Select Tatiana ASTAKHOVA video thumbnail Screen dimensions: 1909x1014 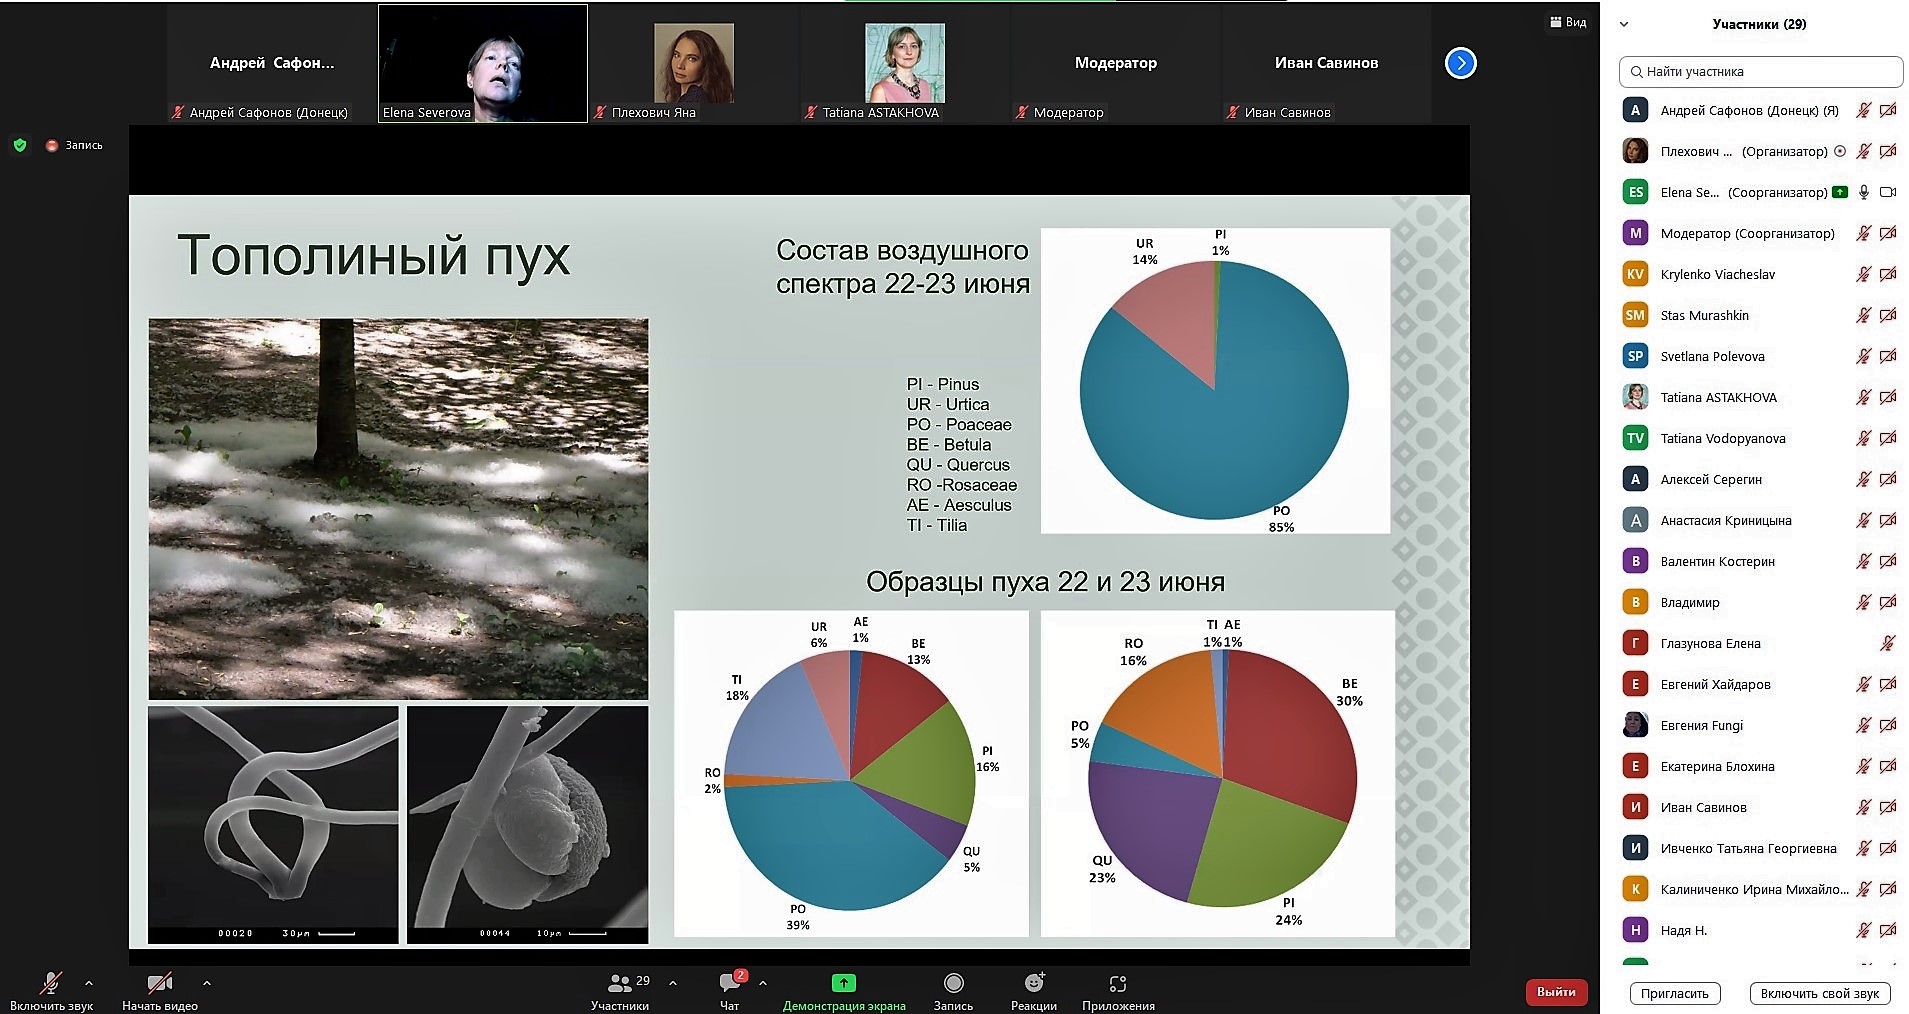905,63
